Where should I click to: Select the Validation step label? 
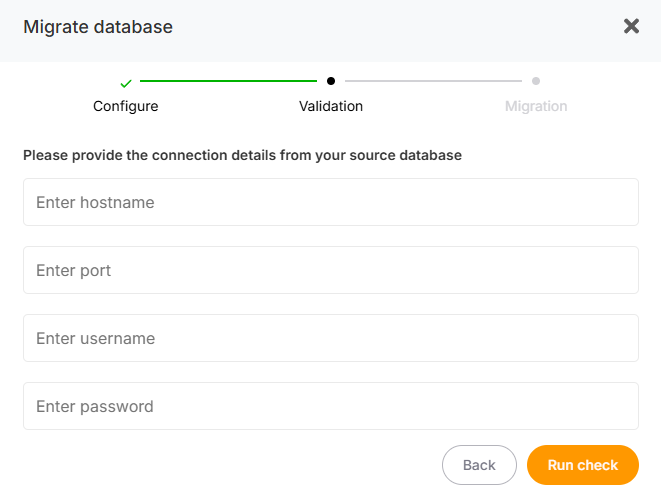tap(331, 106)
